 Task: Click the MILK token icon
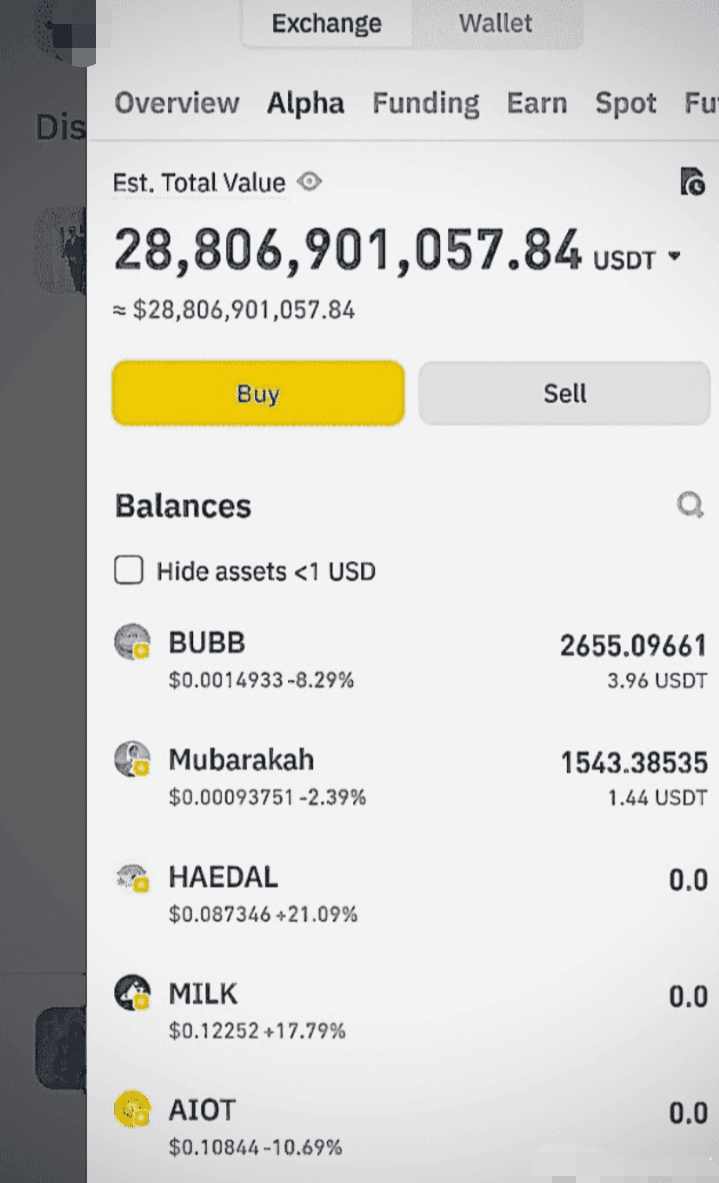[x=132, y=994]
